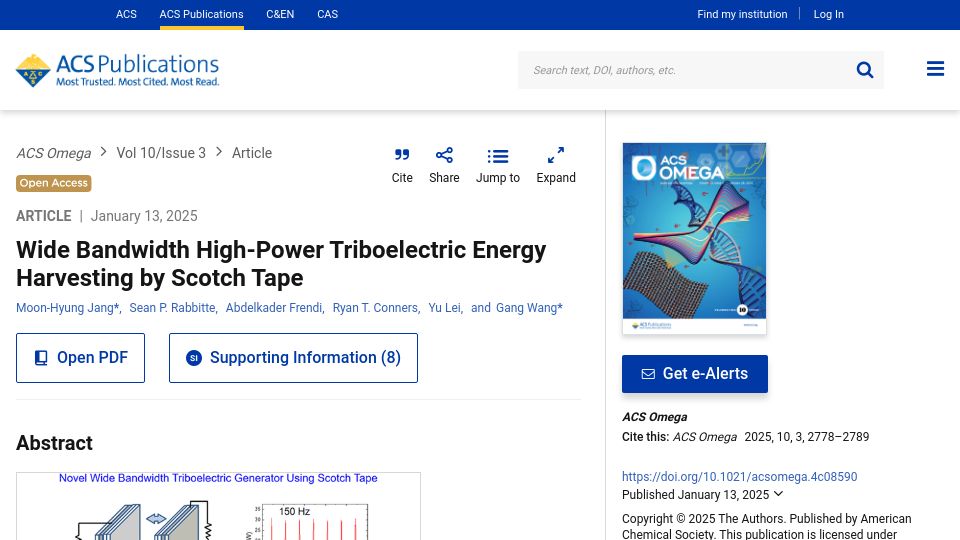
Task: Go to the ACS top nav item
Action: click(126, 14)
